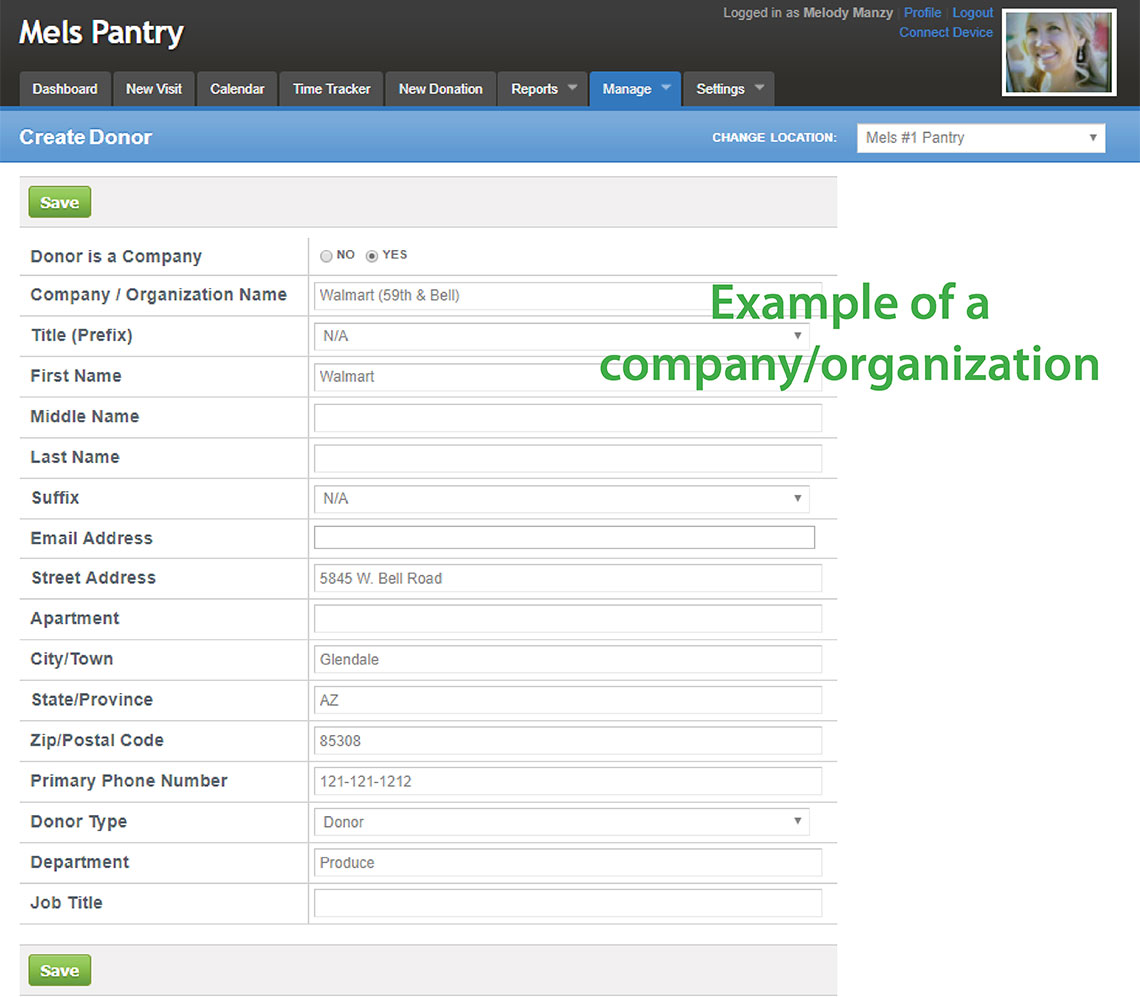Click the Last Name input field
The height and width of the screenshot is (997, 1140).
pyautogui.click(x=568, y=458)
